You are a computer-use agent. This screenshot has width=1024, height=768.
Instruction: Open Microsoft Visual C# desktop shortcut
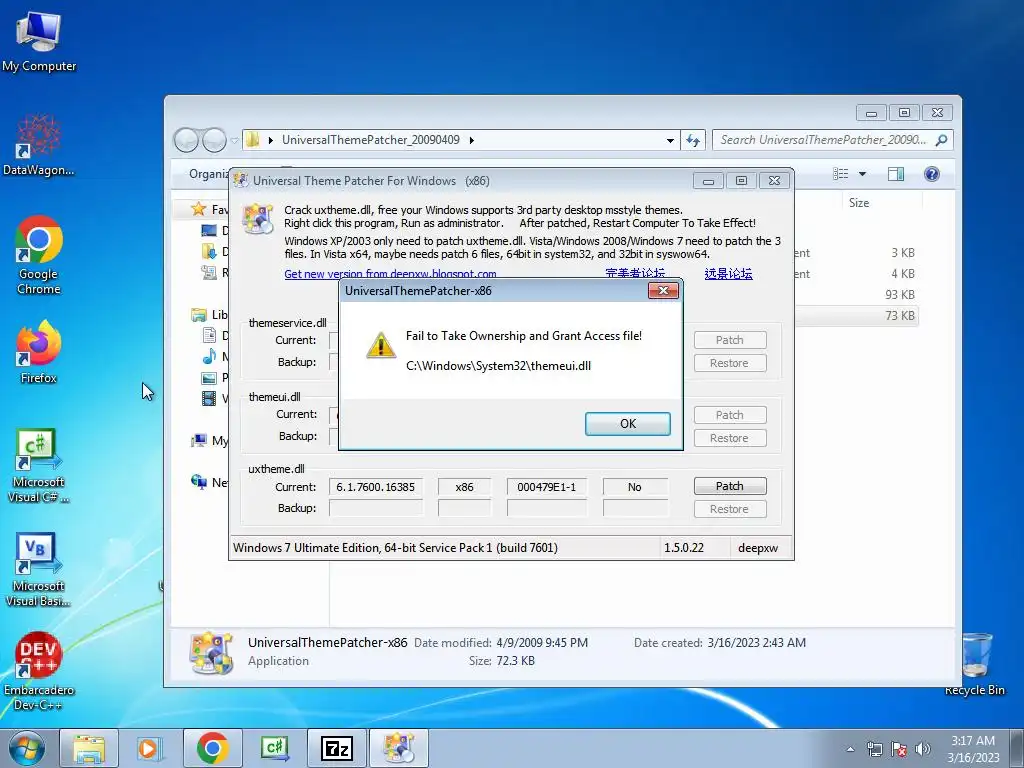coord(39,466)
